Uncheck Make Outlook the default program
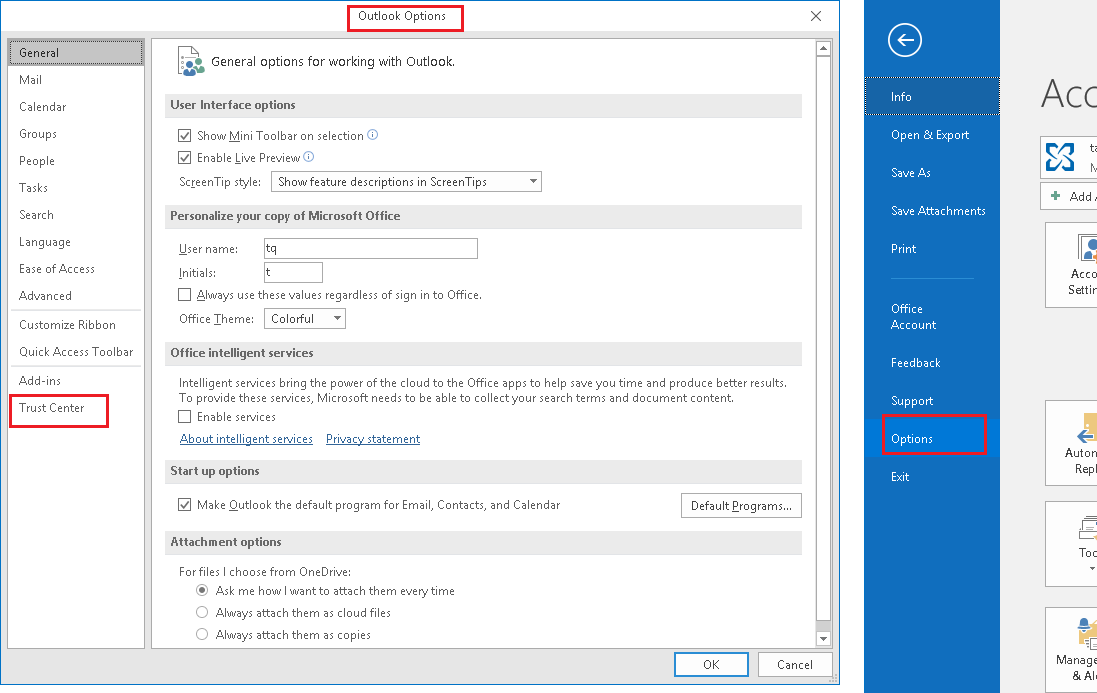 coord(185,505)
